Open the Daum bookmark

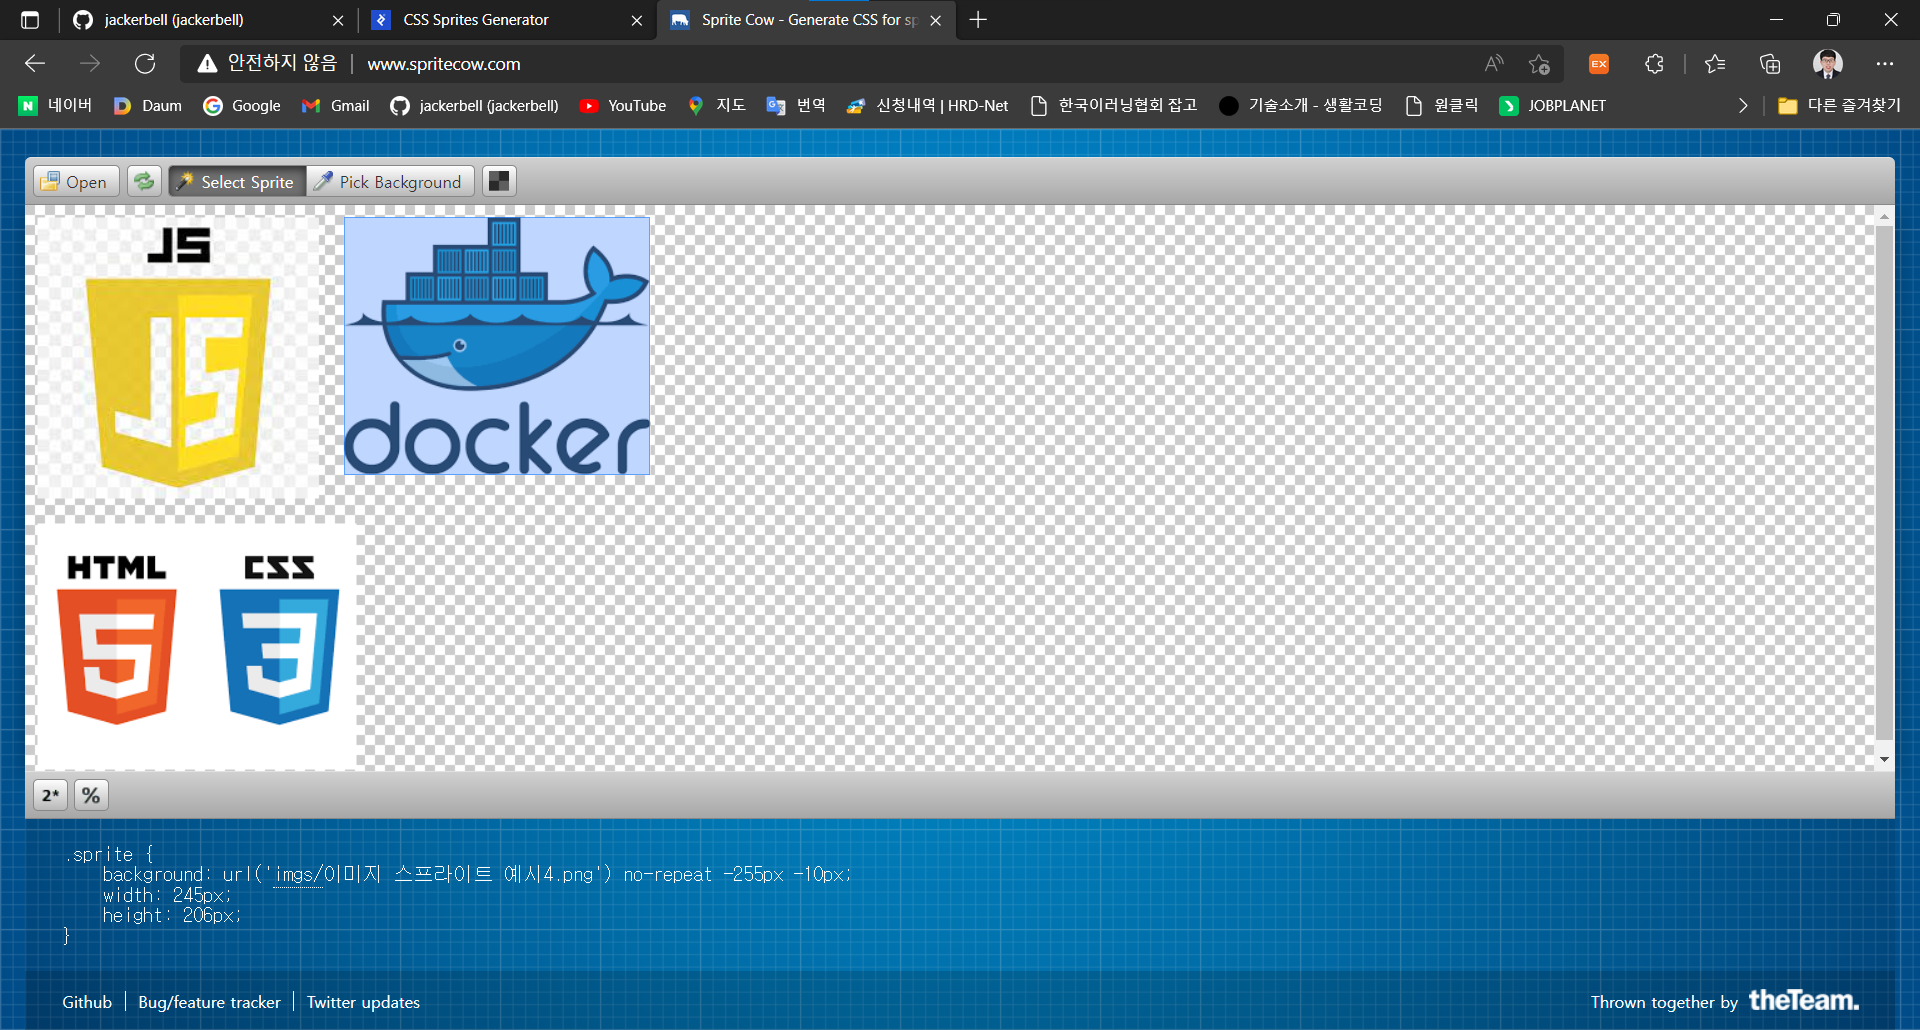pos(148,106)
